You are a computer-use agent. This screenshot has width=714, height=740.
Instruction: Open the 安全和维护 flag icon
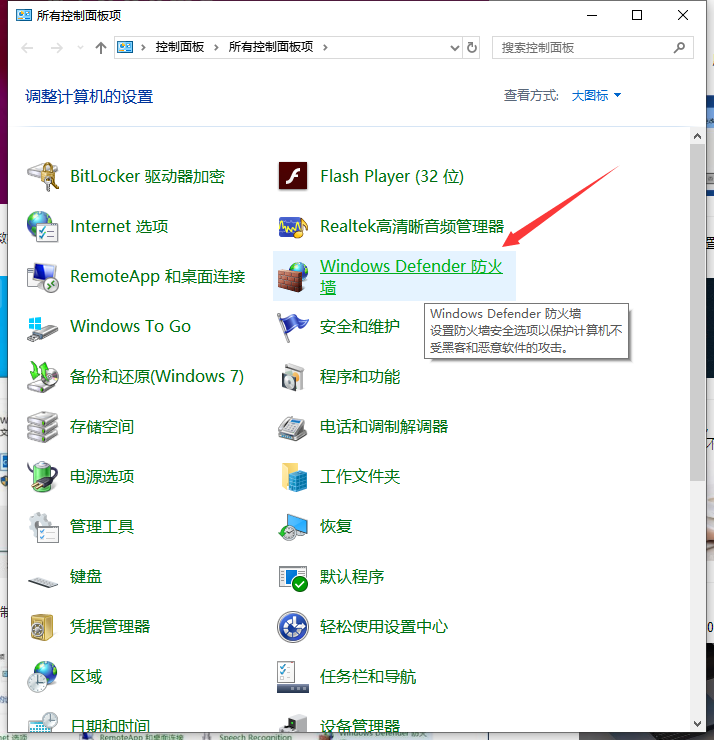click(292, 327)
